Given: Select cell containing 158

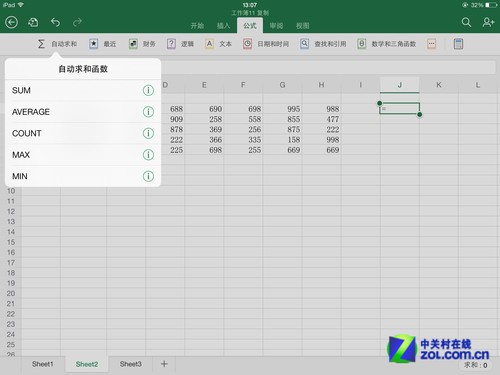Looking at the screenshot, I should (x=283, y=140).
